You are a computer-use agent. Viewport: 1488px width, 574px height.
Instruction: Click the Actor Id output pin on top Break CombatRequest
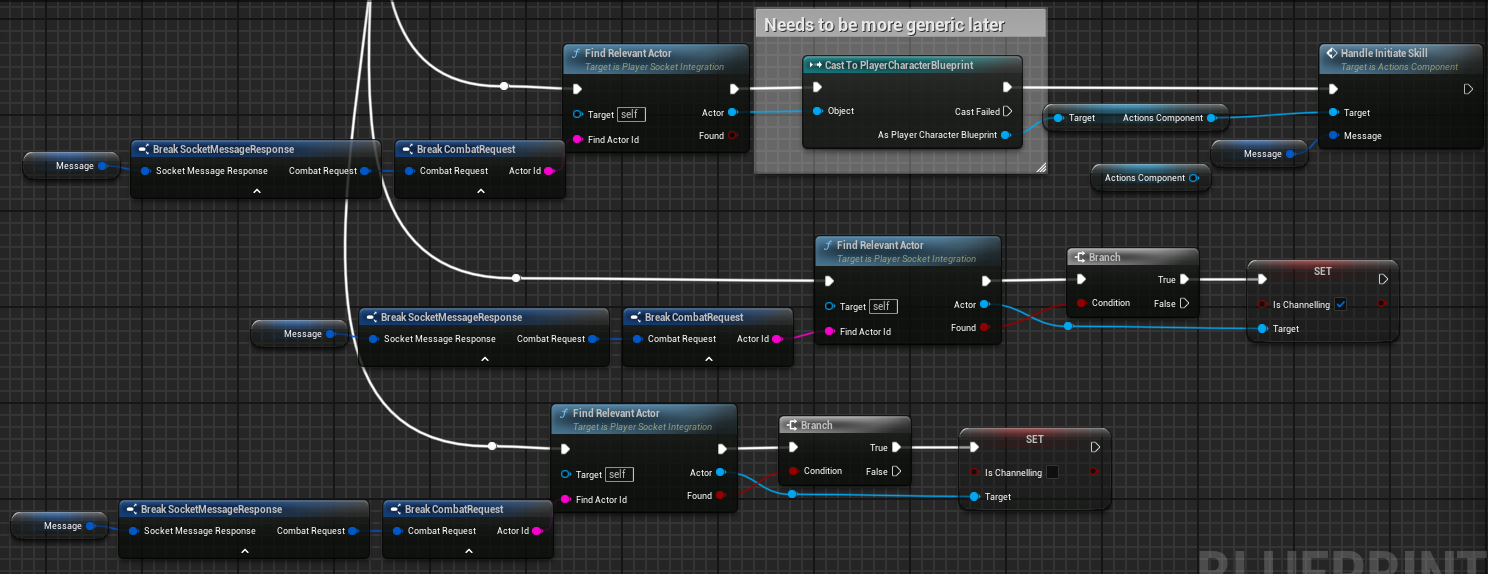point(549,171)
